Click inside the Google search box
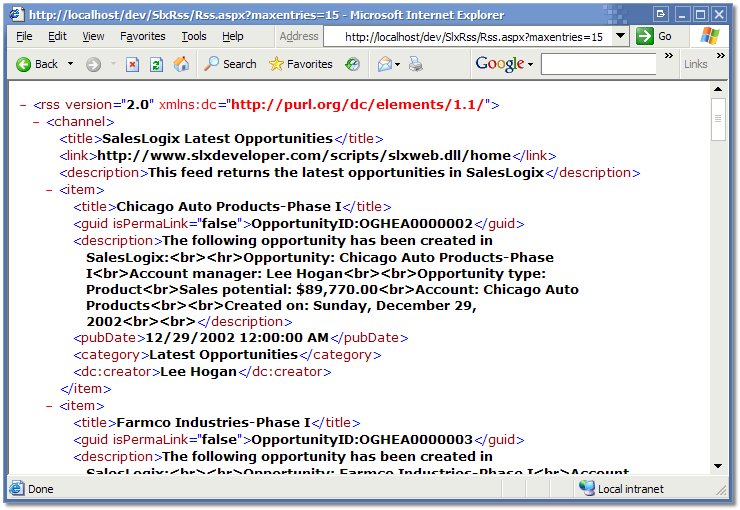This screenshot has width=740, height=510. click(598, 64)
